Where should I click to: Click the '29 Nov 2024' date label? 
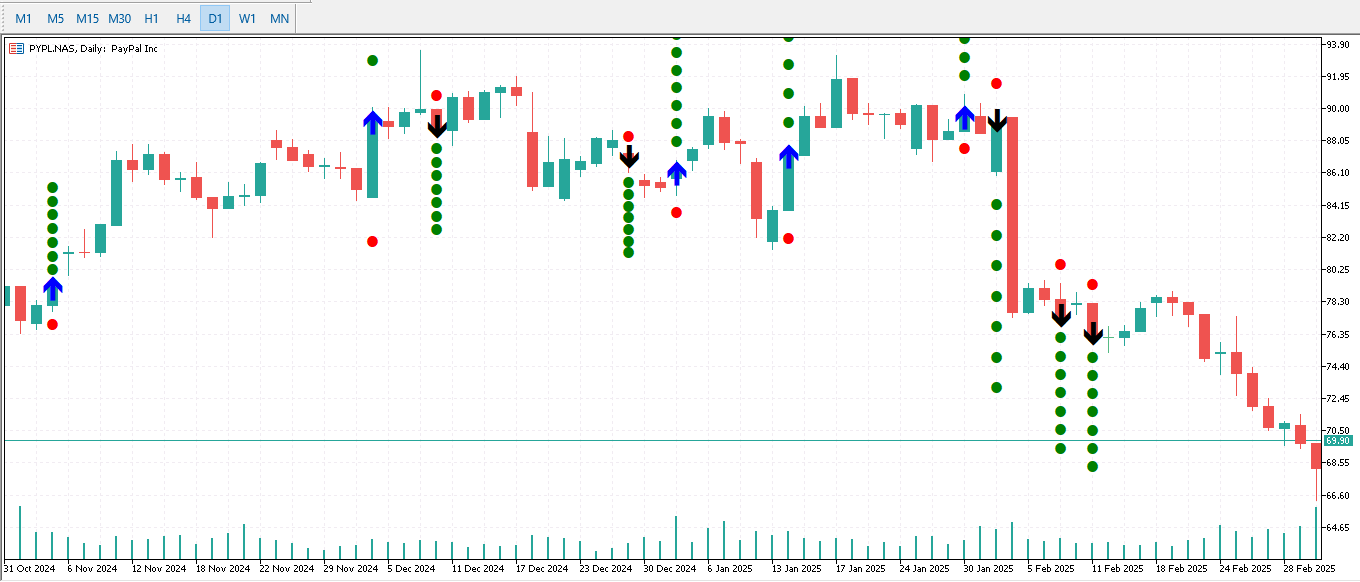351,568
